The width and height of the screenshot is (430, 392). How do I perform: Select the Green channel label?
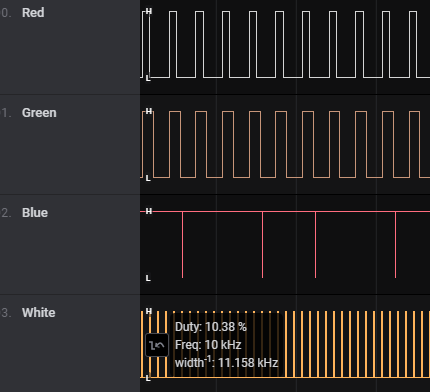(39, 113)
